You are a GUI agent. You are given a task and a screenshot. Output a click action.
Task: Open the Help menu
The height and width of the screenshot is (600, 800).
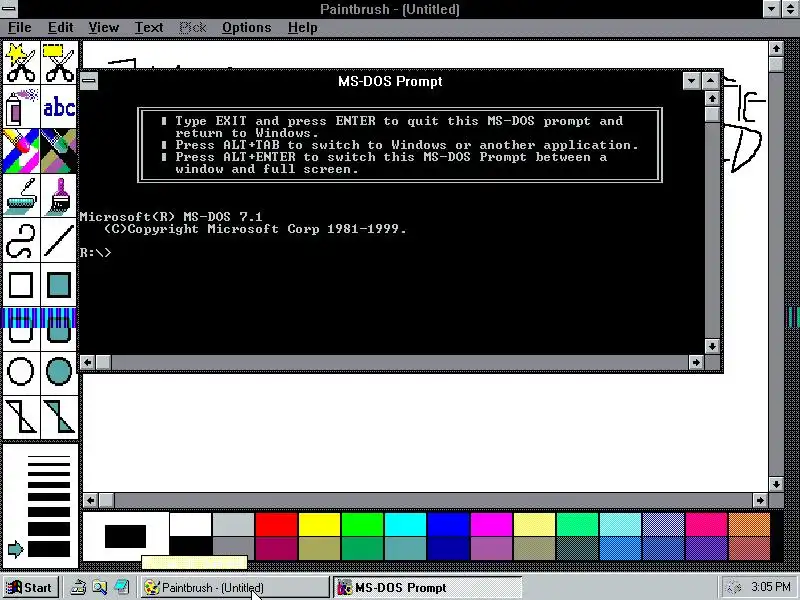(x=303, y=28)
